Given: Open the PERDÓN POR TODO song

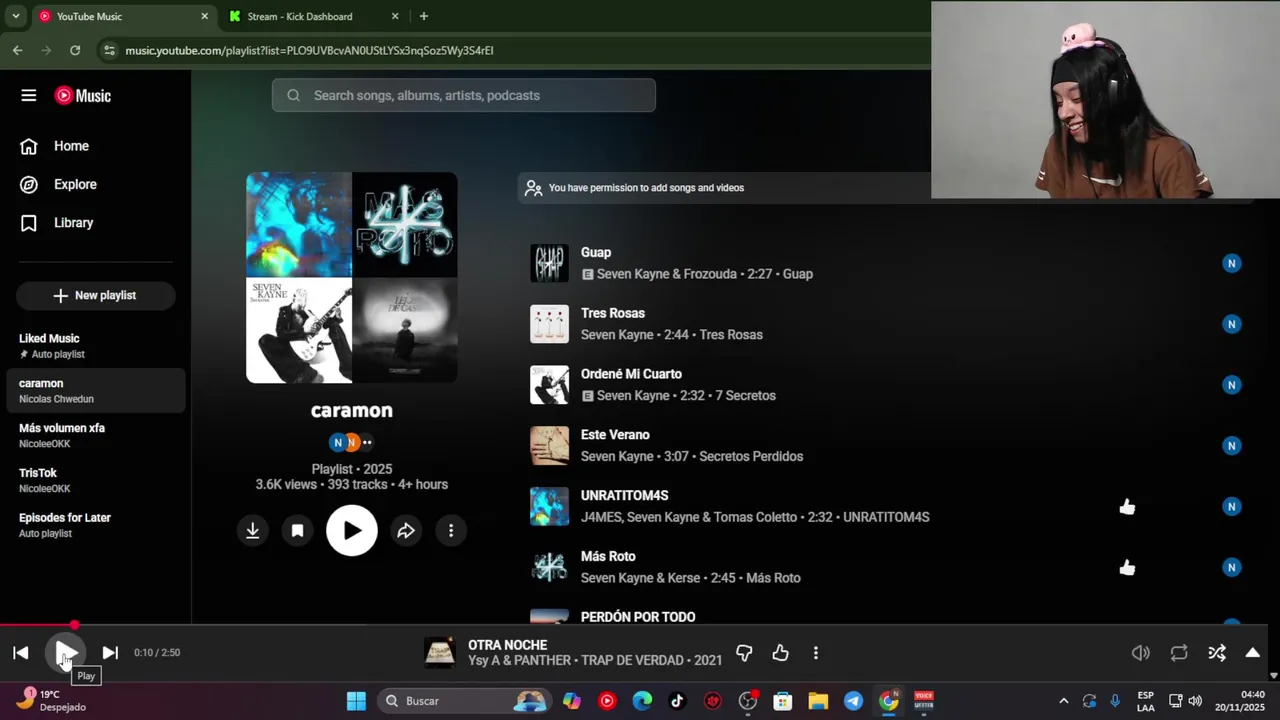Looking at the screenshot, I should (x=638, y=617).
